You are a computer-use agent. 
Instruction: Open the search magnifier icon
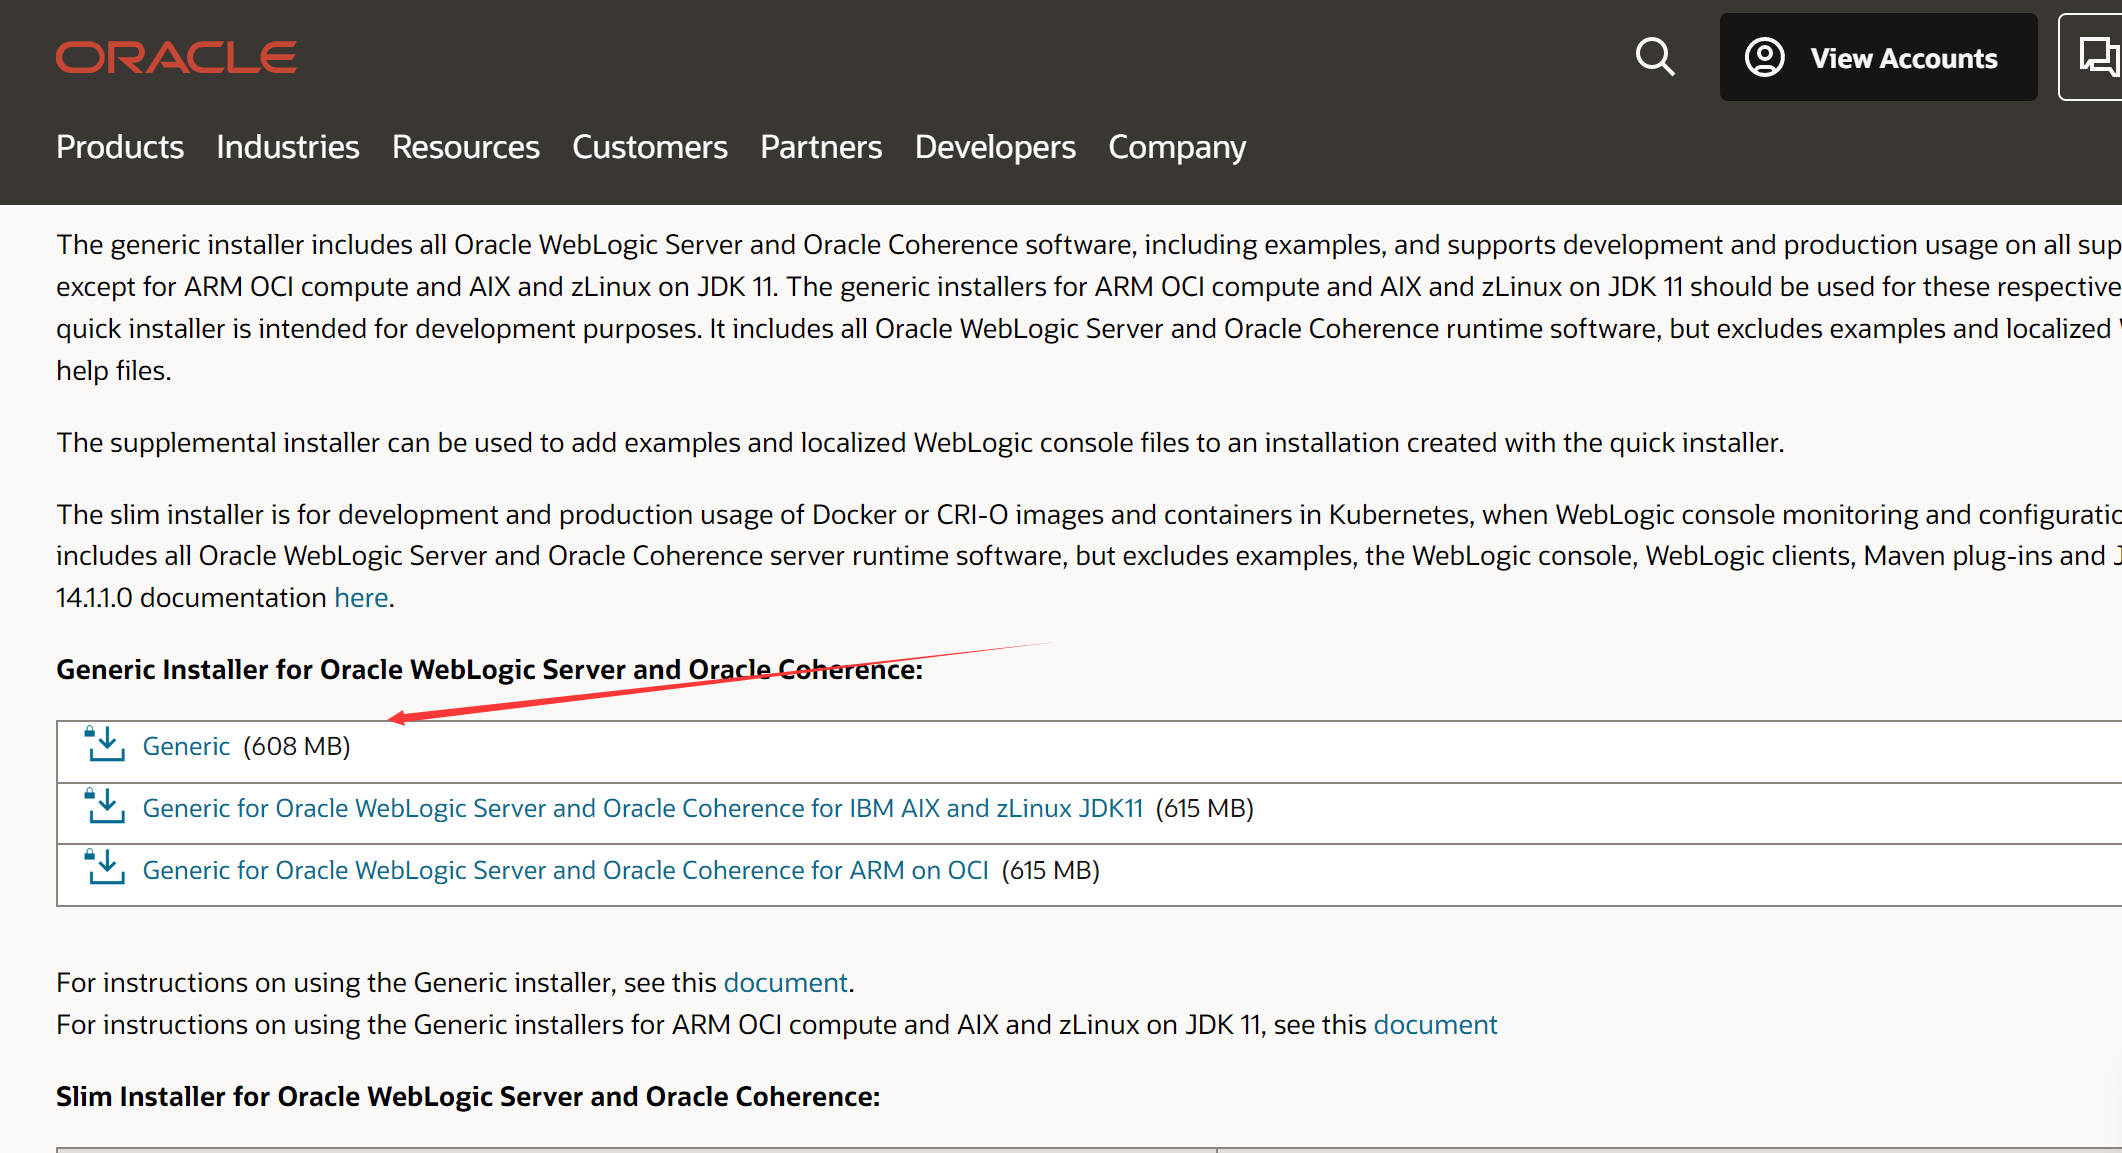[1655, 57]
